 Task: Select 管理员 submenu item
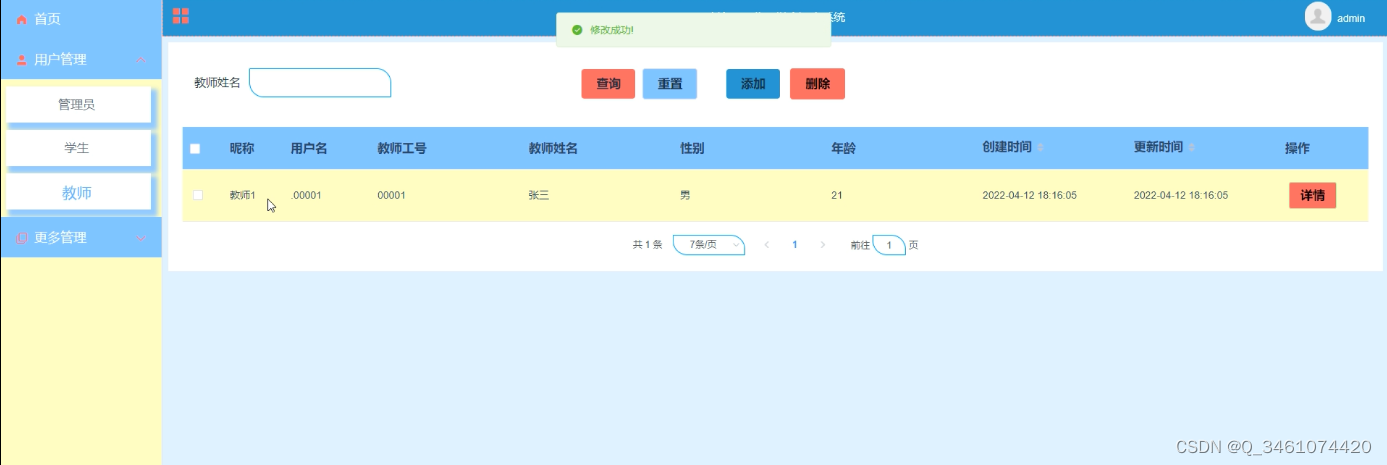pos(77,104)
